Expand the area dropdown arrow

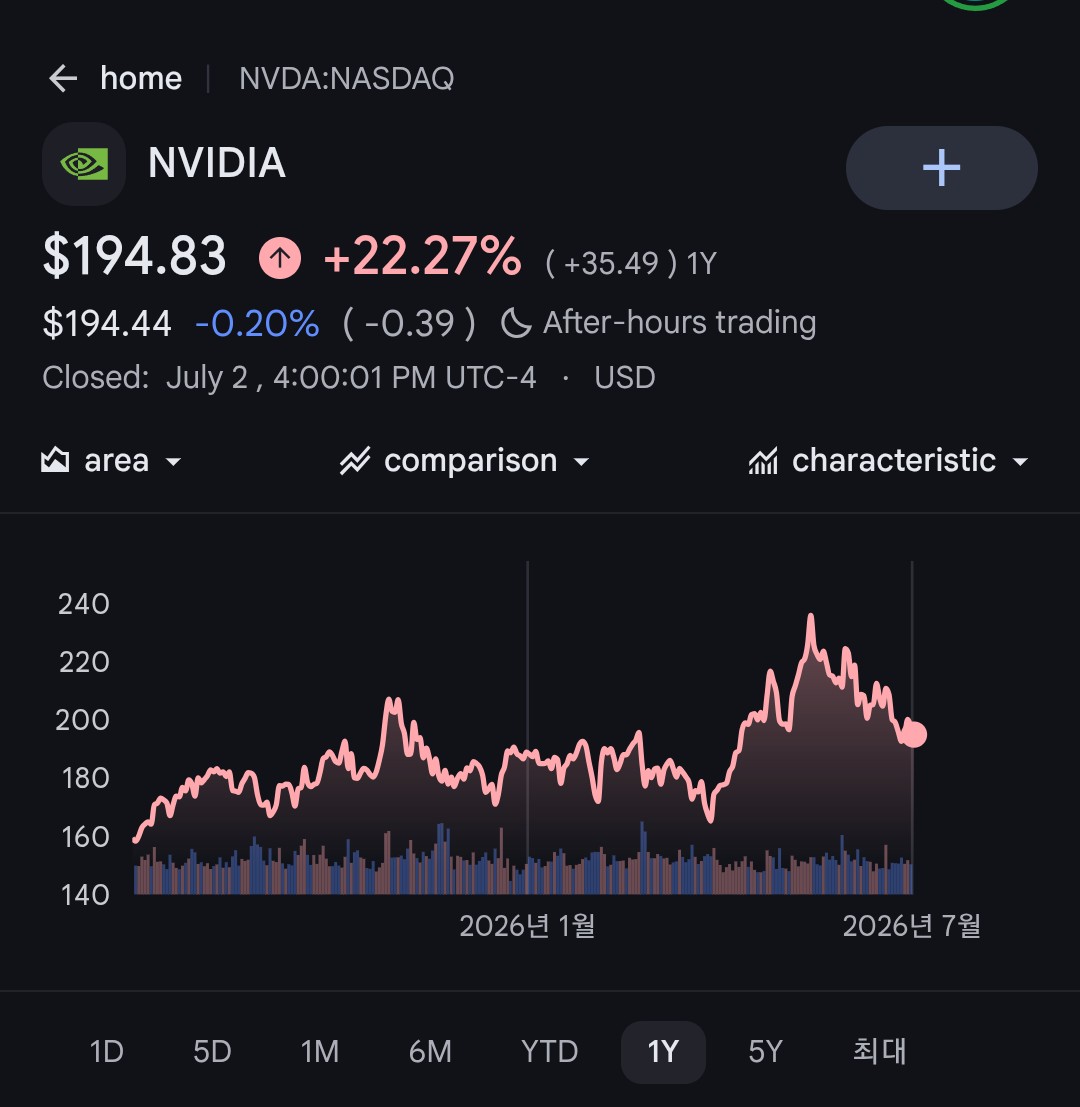coord(173,462)
